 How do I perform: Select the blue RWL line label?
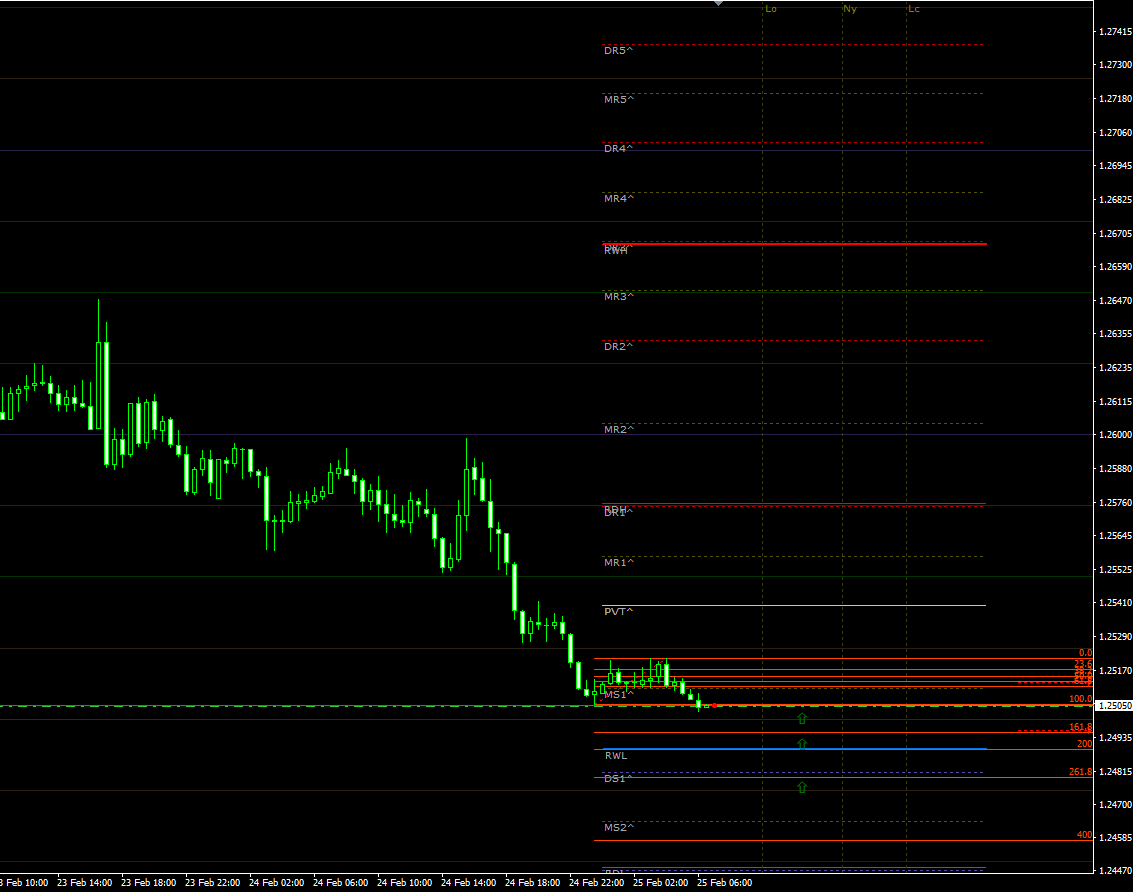click(616, 756)
